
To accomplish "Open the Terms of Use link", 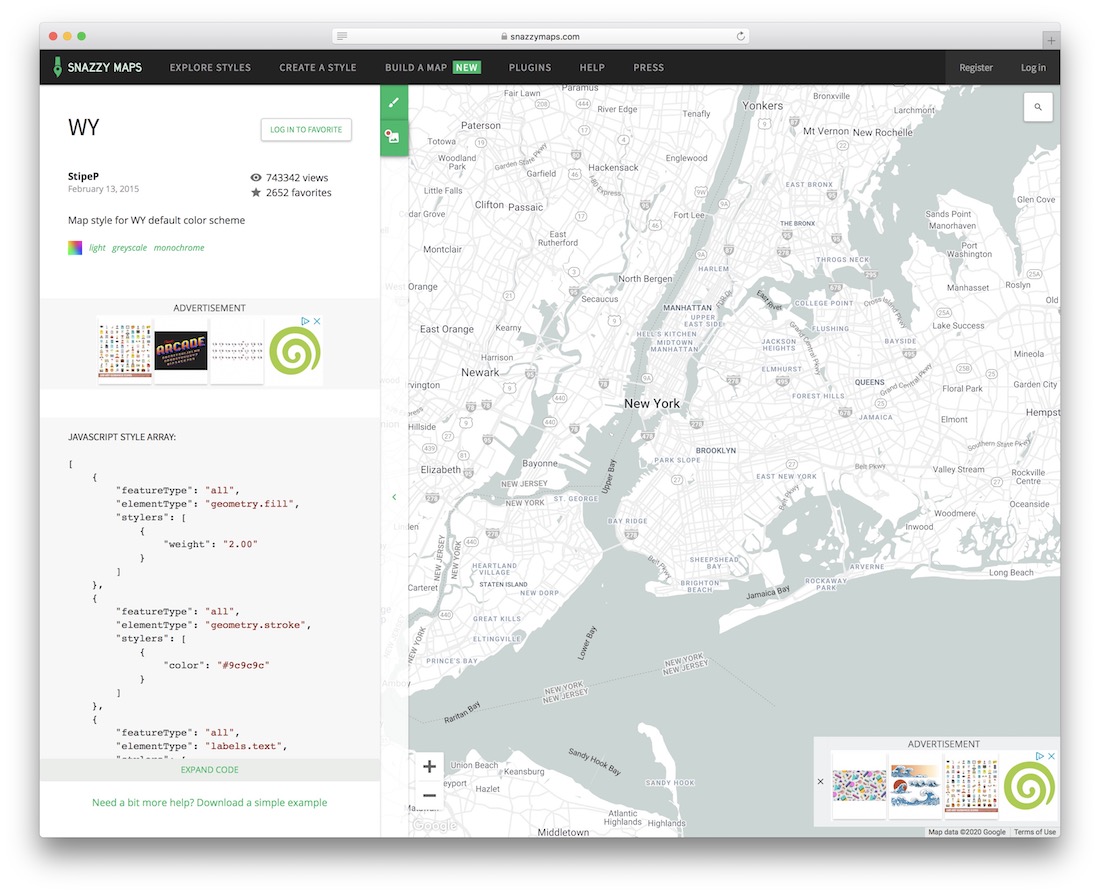I will 1035,832.
